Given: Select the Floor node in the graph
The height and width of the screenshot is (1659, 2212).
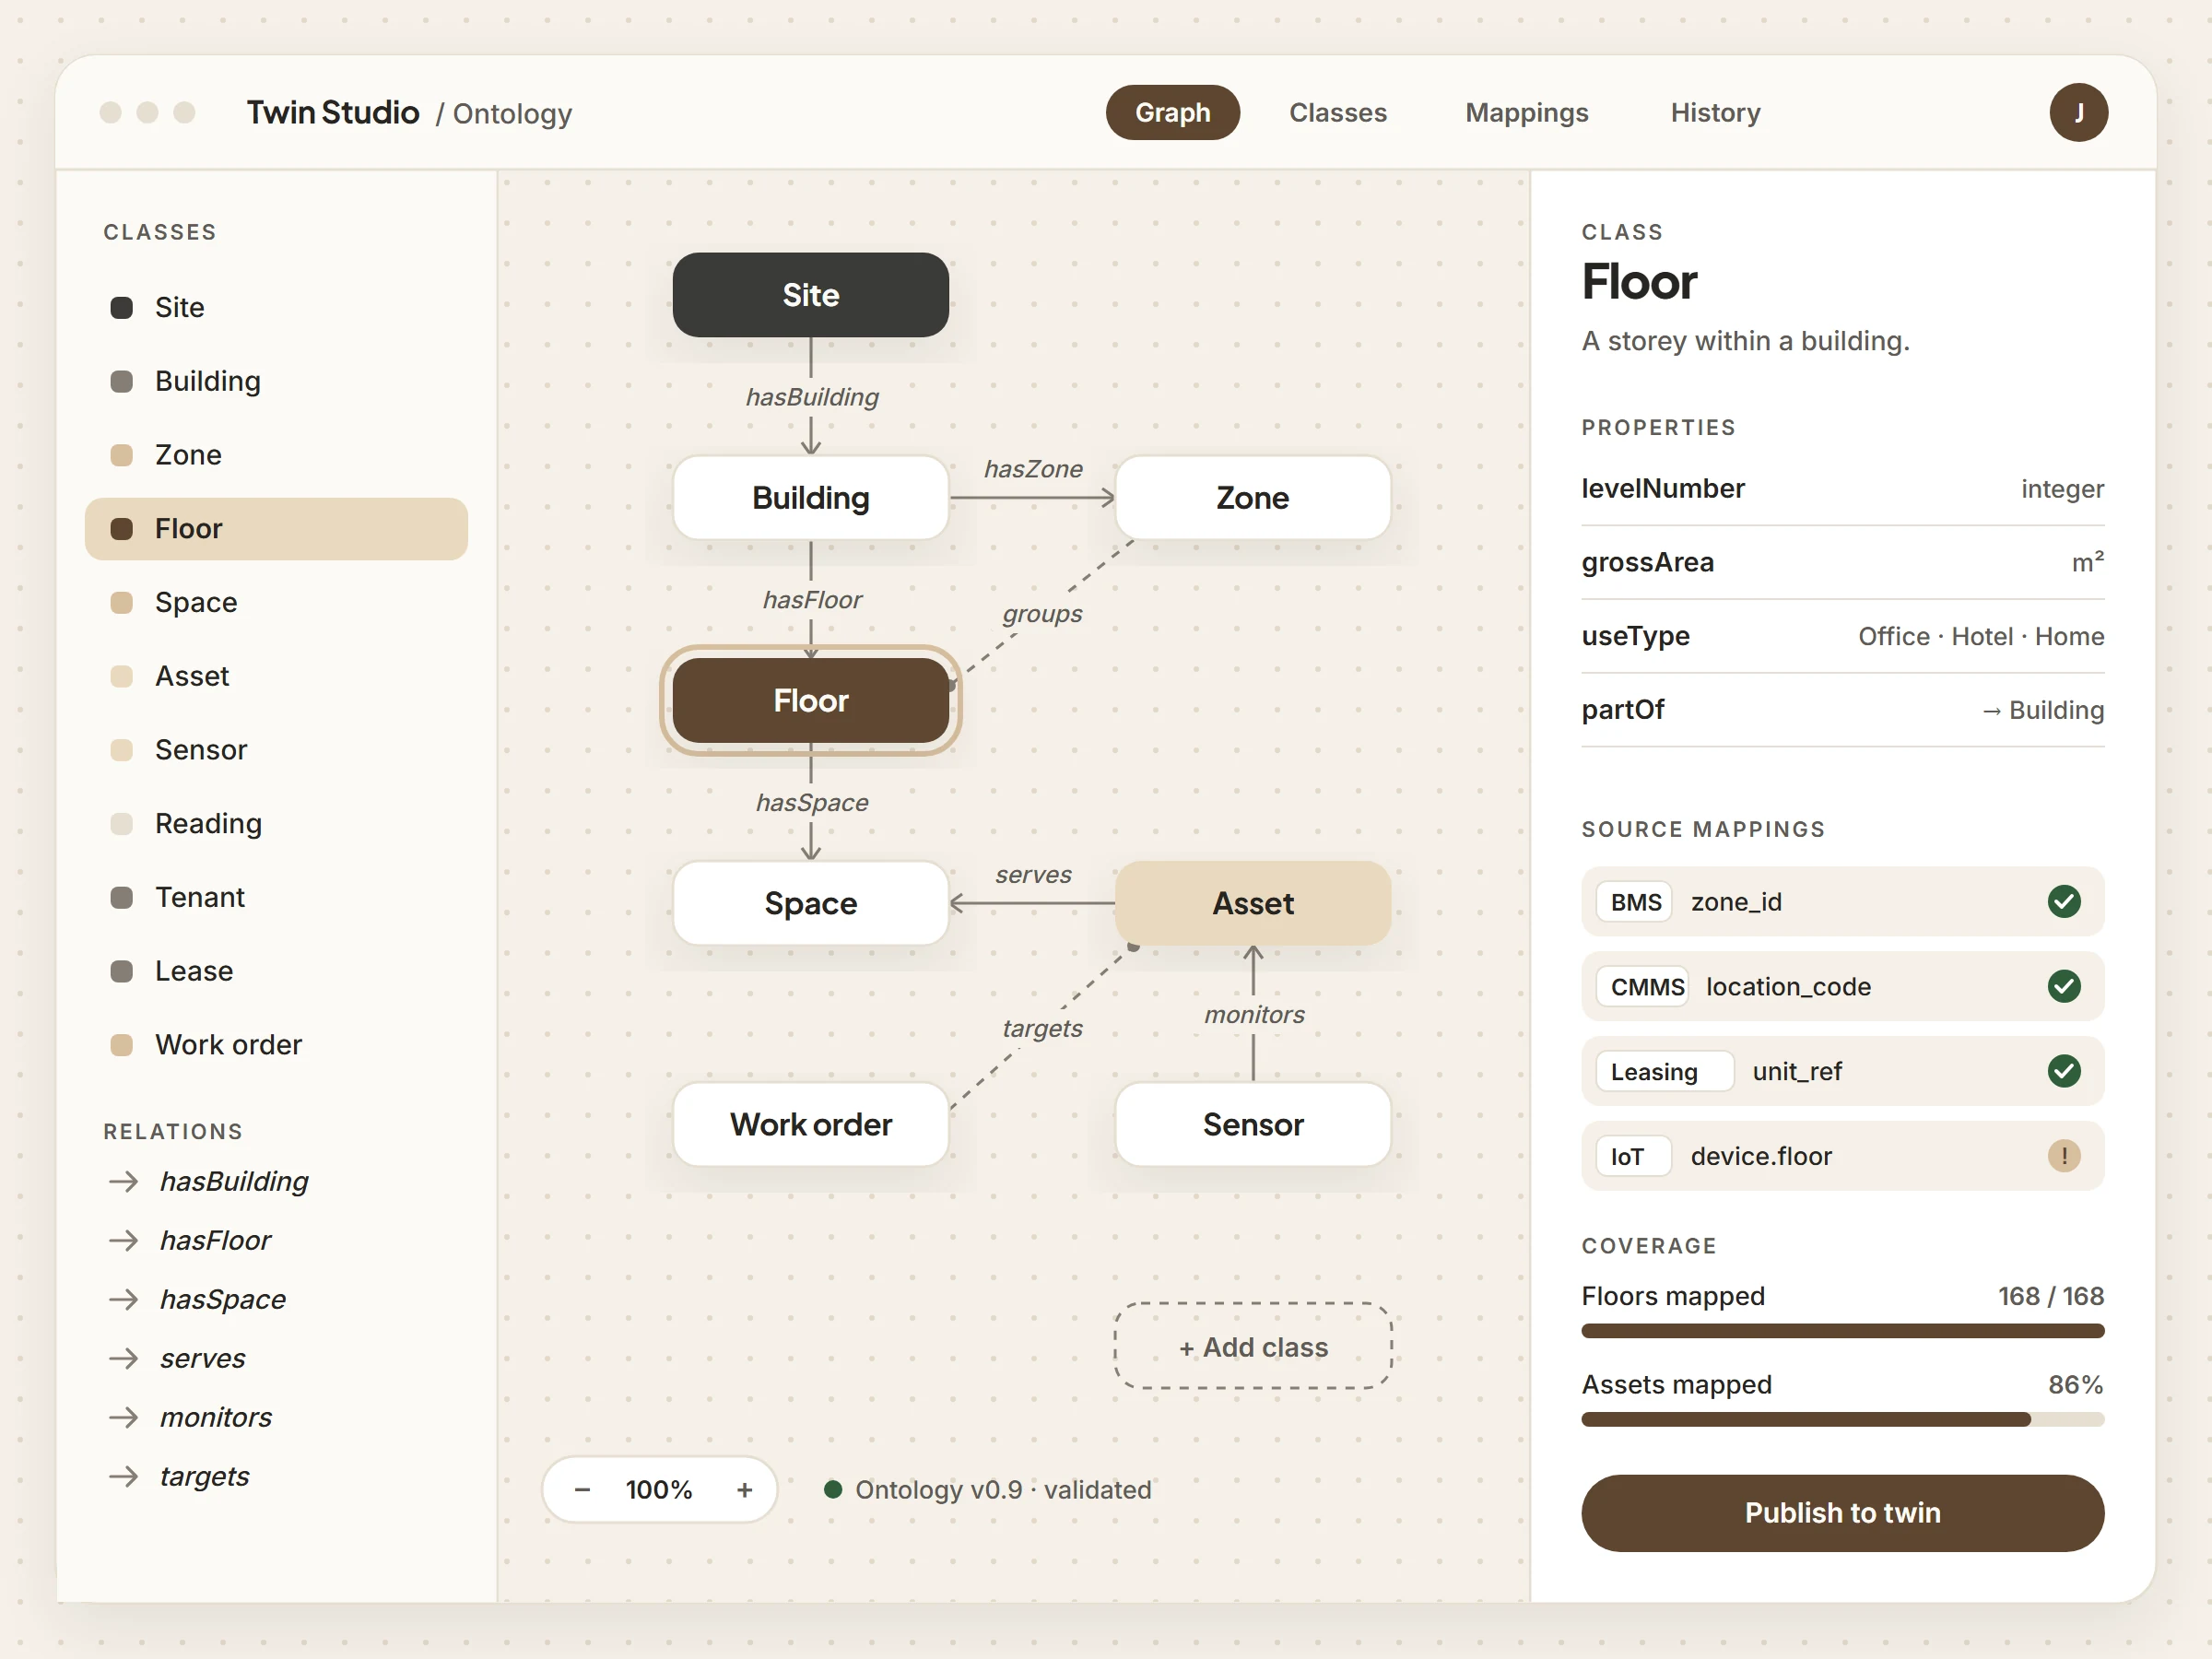Looking at the screenshot, I should 810,701.
